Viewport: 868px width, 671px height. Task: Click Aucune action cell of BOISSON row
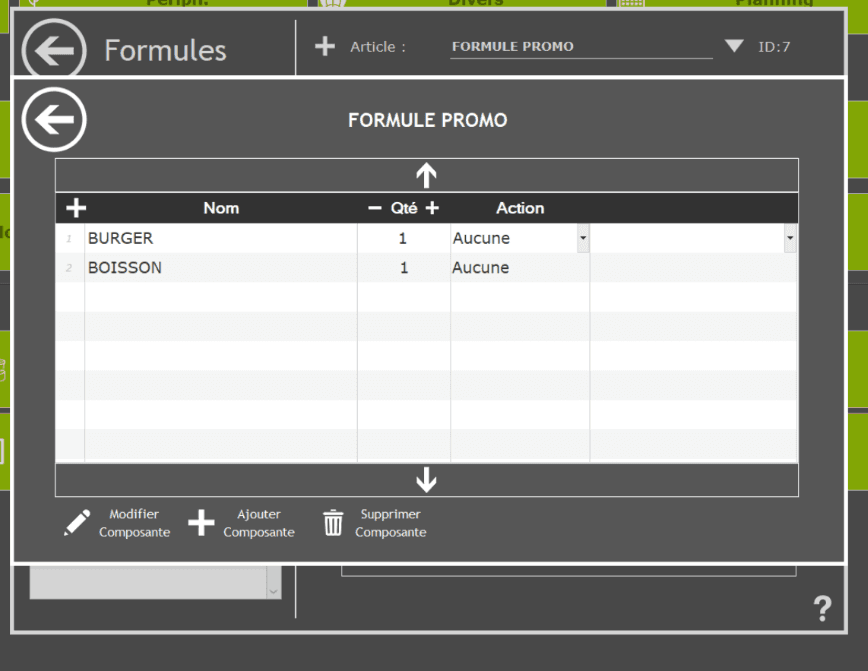[x=520, y=267]
